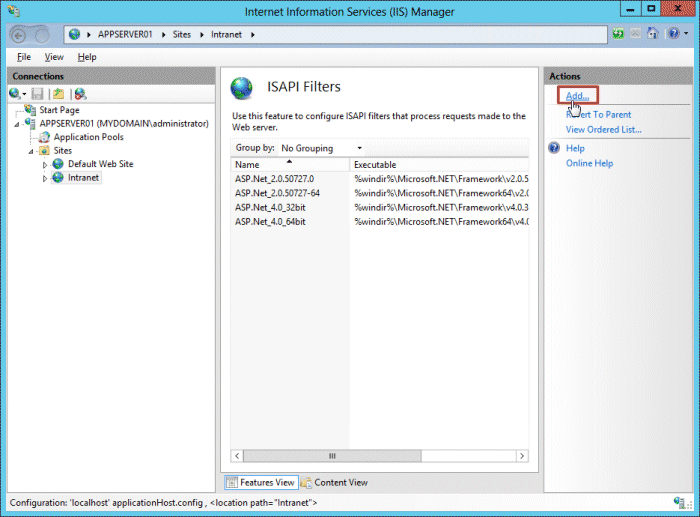The width and height of the screenshot is (700, 517).
Task: Open the help icon dropdown arrow
Action: pos(686,33)
